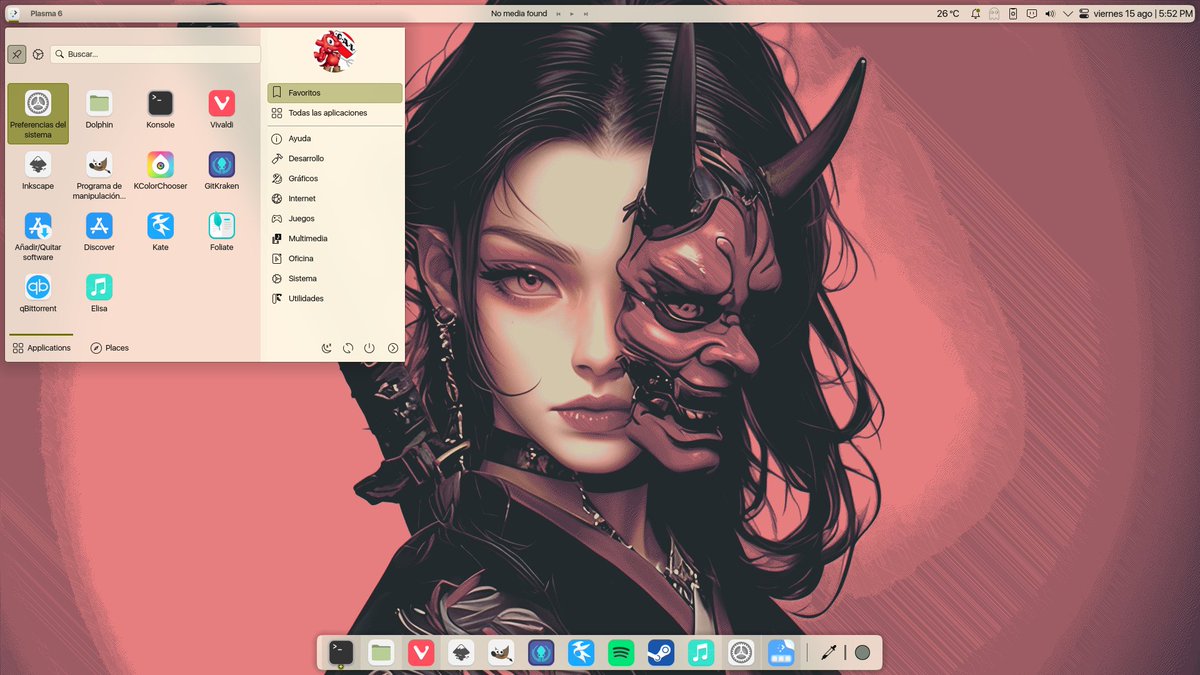The height and width of the screenshot is (675, 1200).
Task: Launch Konsole from the dock
Action: [x=341, y=653]
